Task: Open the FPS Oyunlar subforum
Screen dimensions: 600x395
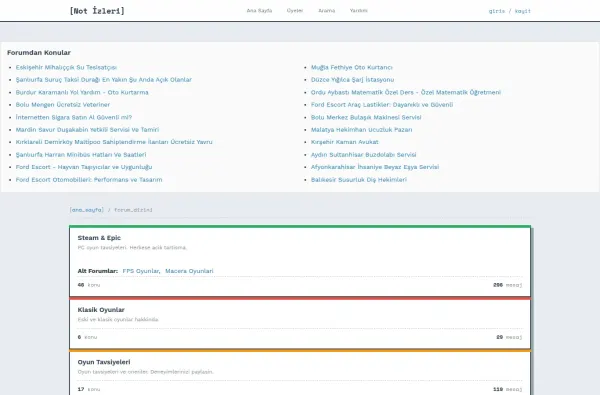Action: point(141,271)
